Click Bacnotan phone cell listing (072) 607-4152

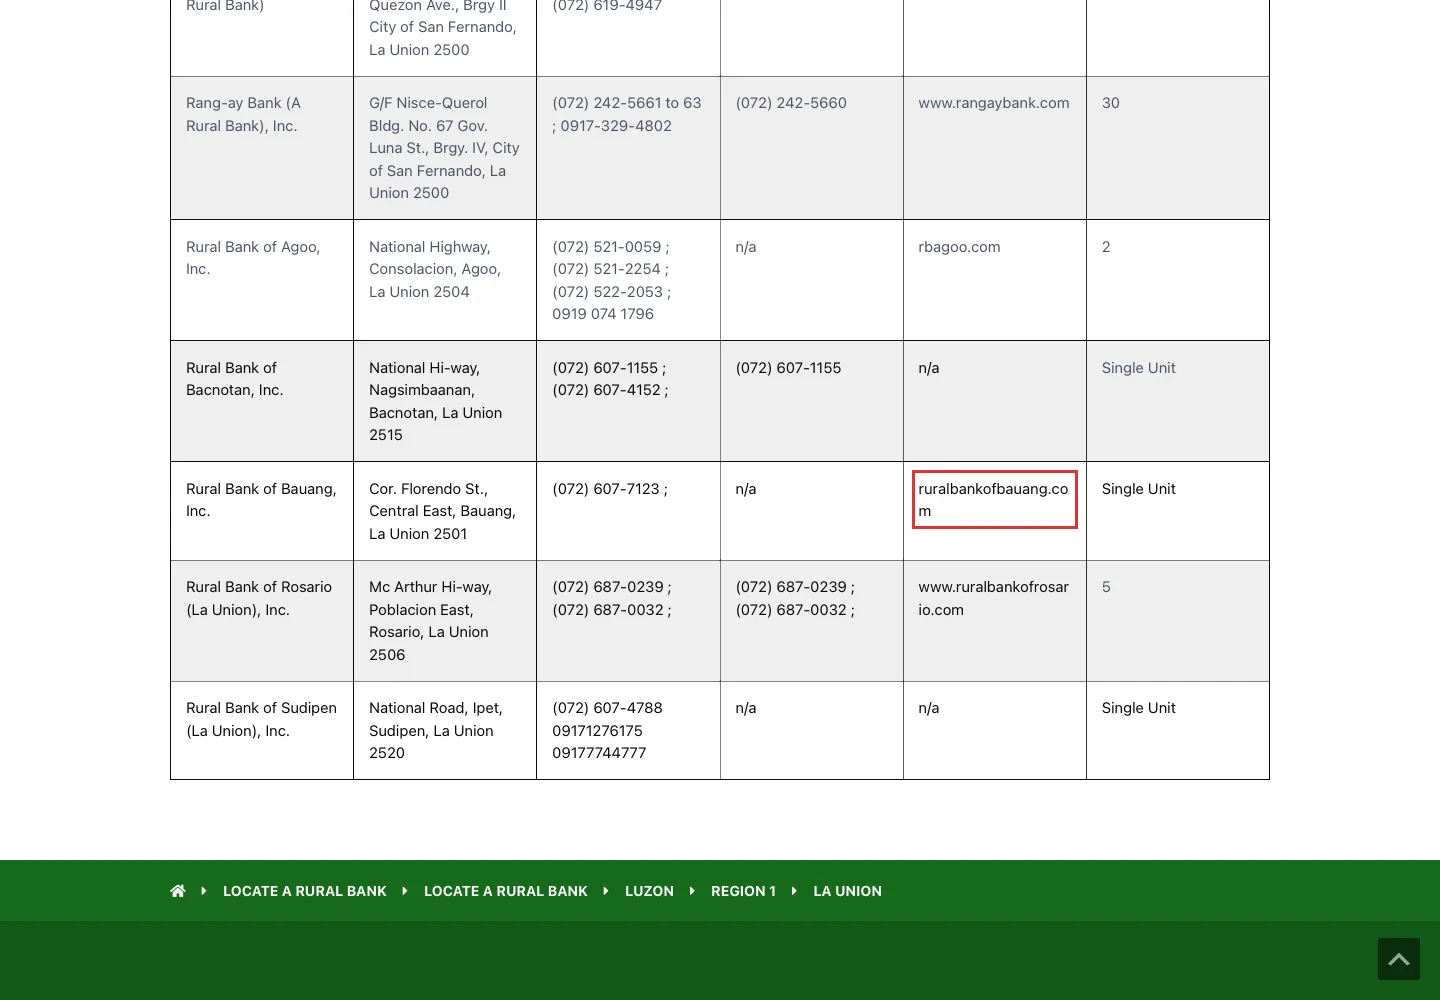point(628,401)
